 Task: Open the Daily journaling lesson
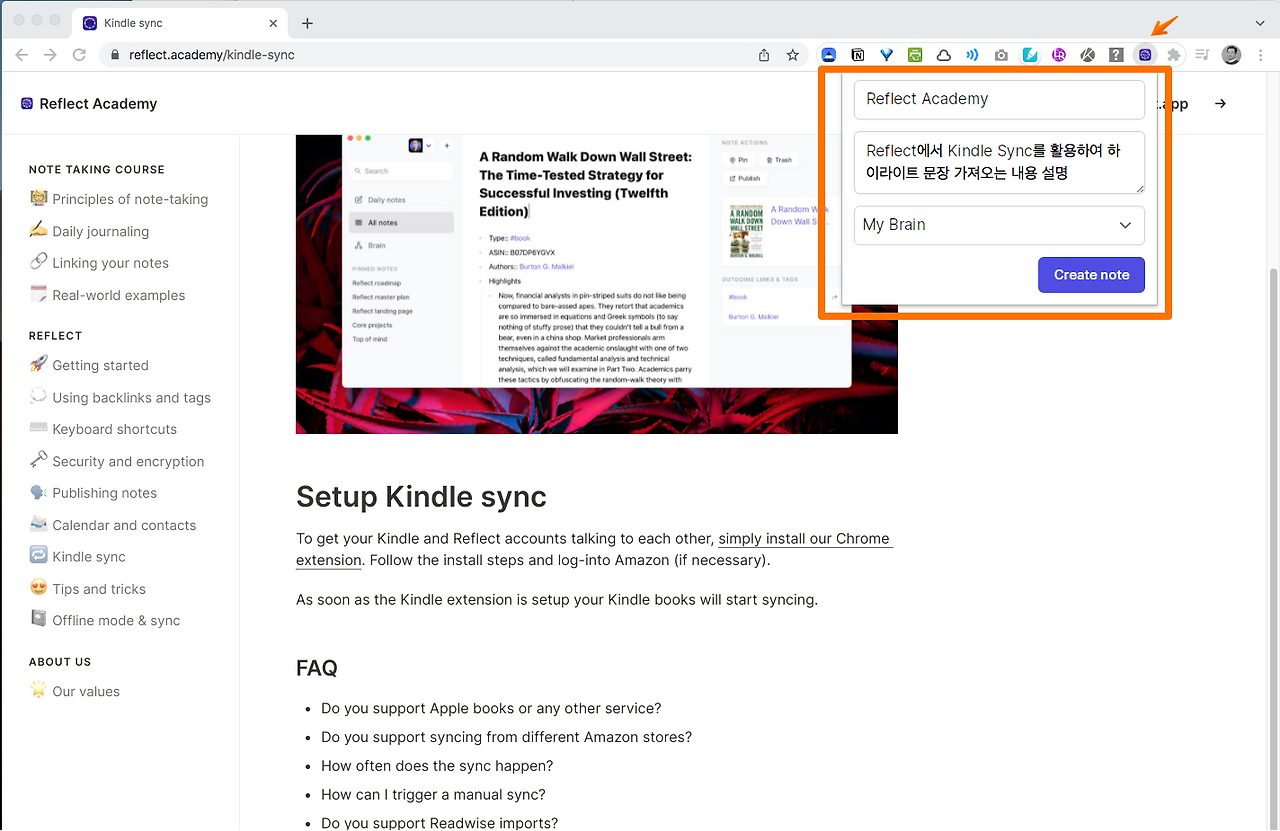click(x=89, y=231)
